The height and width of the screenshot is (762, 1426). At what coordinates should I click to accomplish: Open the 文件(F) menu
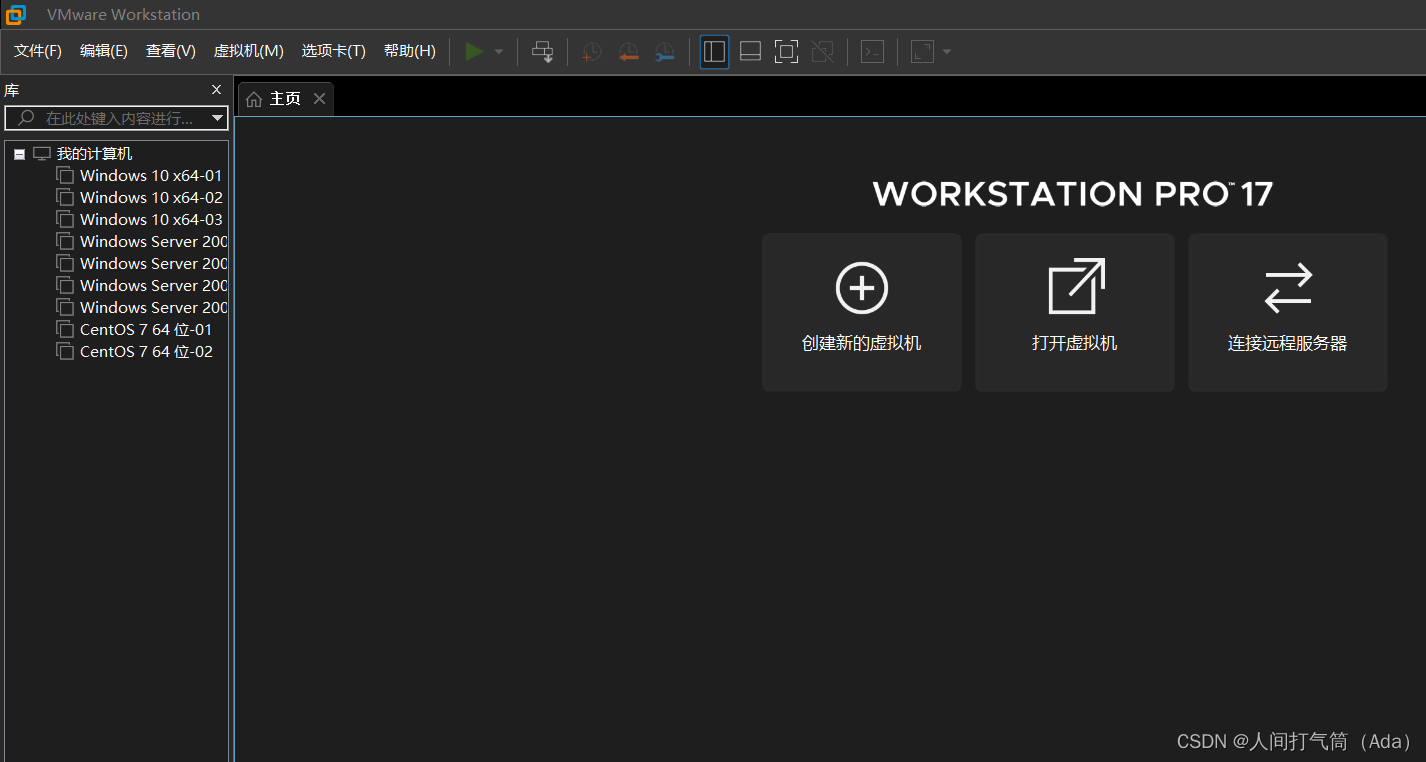(x=38, y=51)
